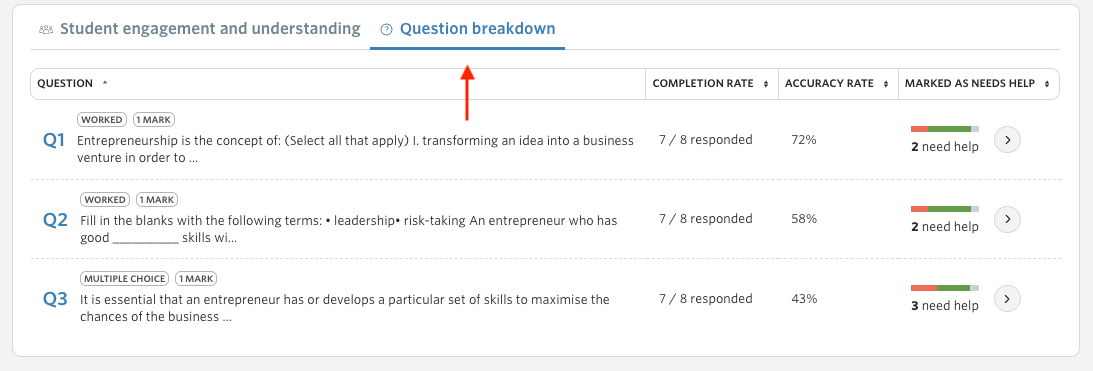The height and width of the screenshot is (371, 1093).
Task: Select the Question breakdown tab
Action: [468, 29]
